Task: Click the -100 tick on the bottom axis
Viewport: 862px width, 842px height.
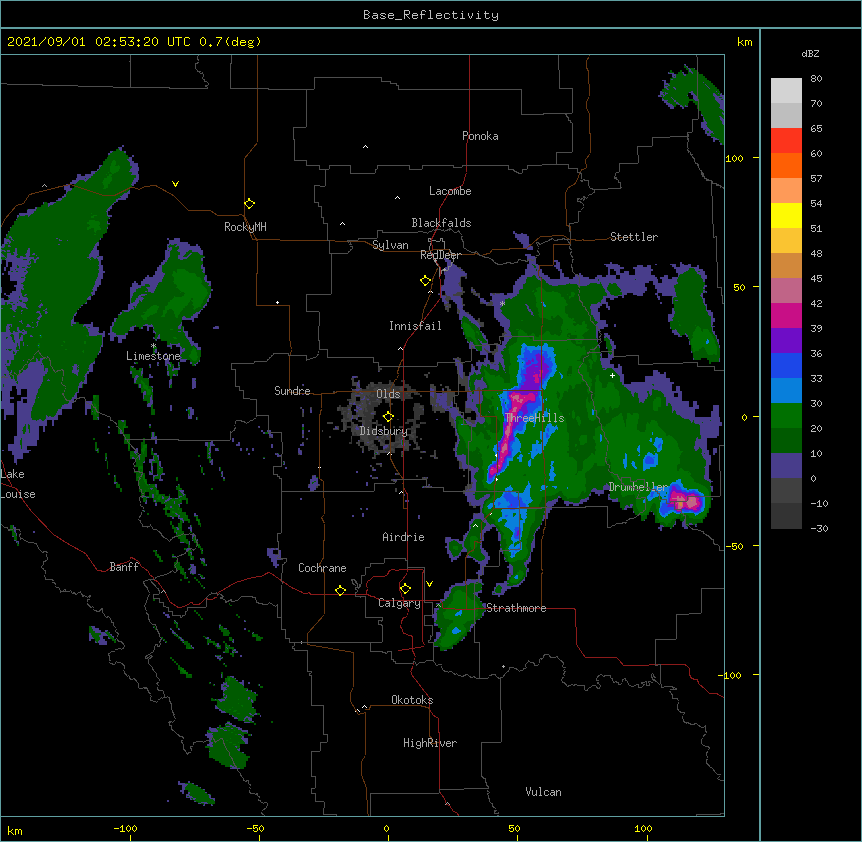Action: [126, 828]
